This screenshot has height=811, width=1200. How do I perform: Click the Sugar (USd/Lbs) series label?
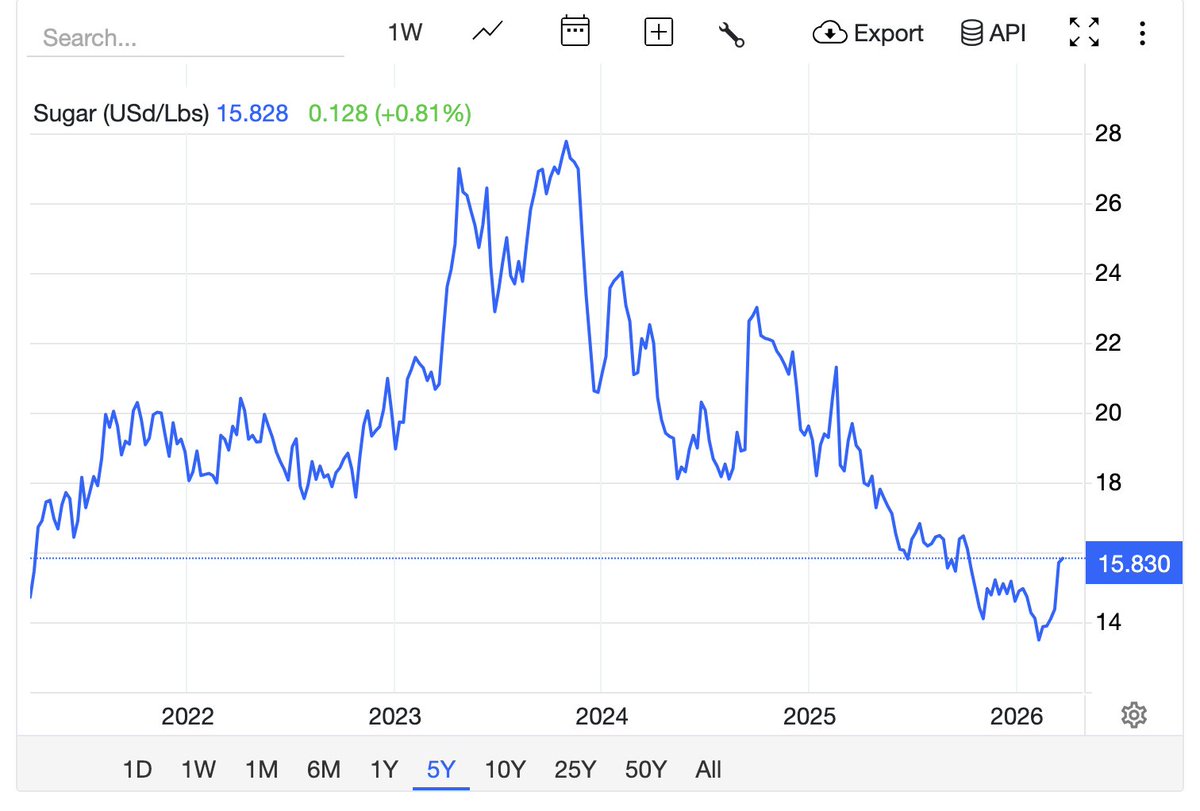tap(121, 114)
